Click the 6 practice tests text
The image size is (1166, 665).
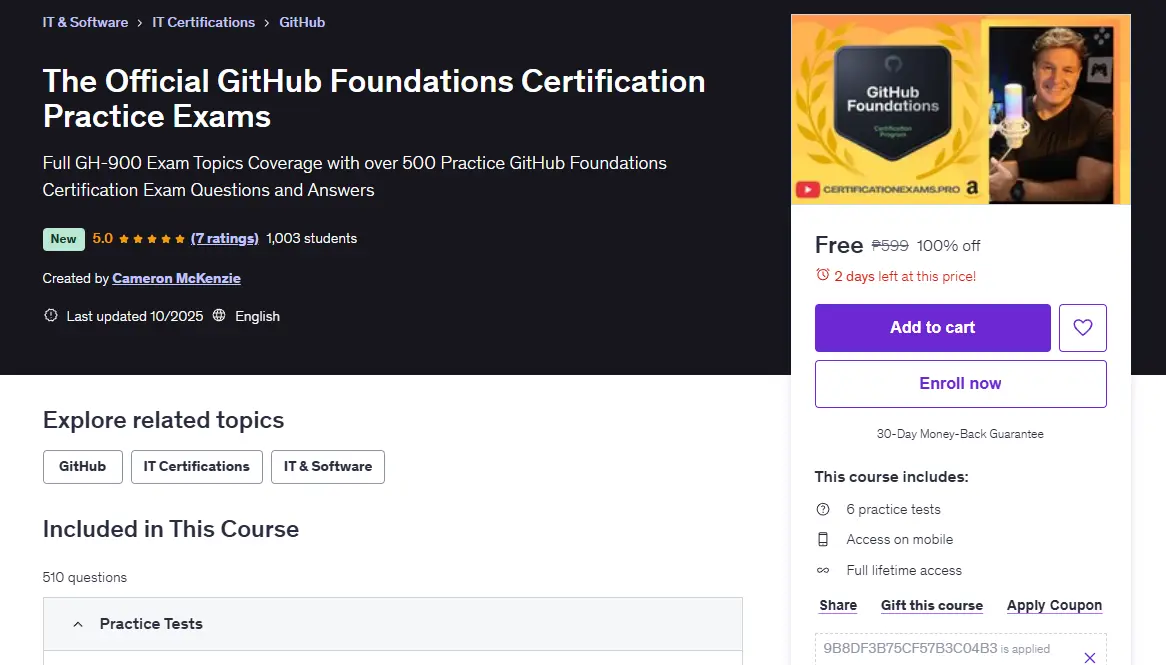click(x=893, y=510)
